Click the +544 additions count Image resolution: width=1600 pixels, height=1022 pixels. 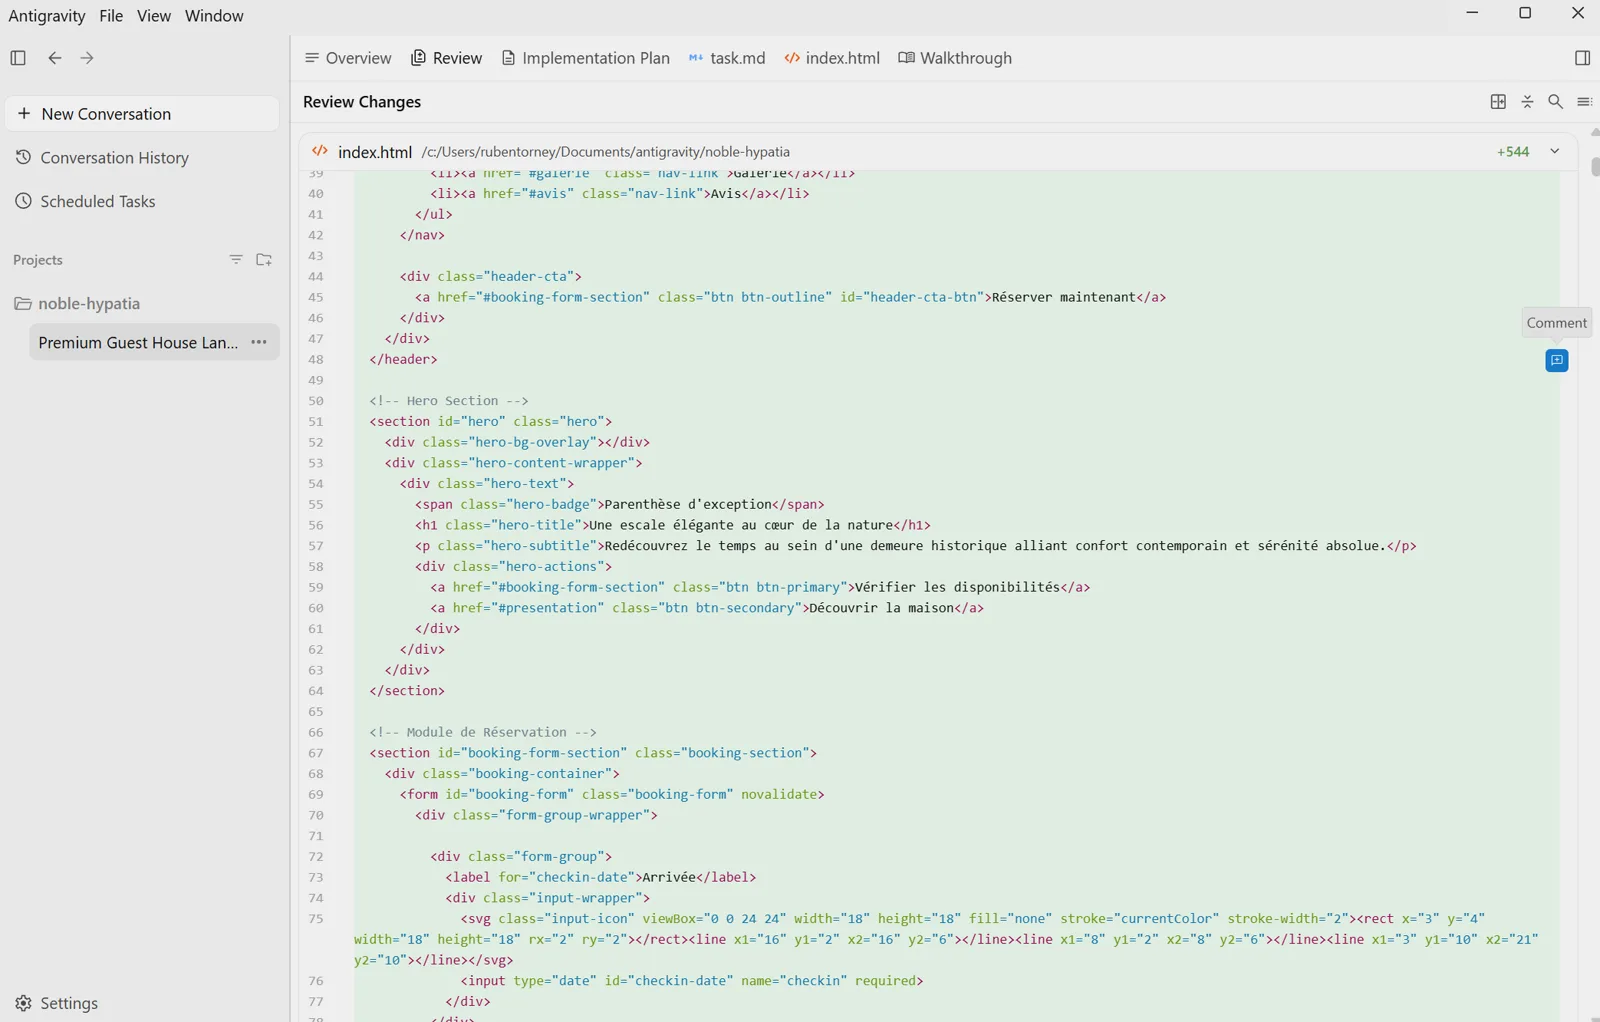point(1513,152)
